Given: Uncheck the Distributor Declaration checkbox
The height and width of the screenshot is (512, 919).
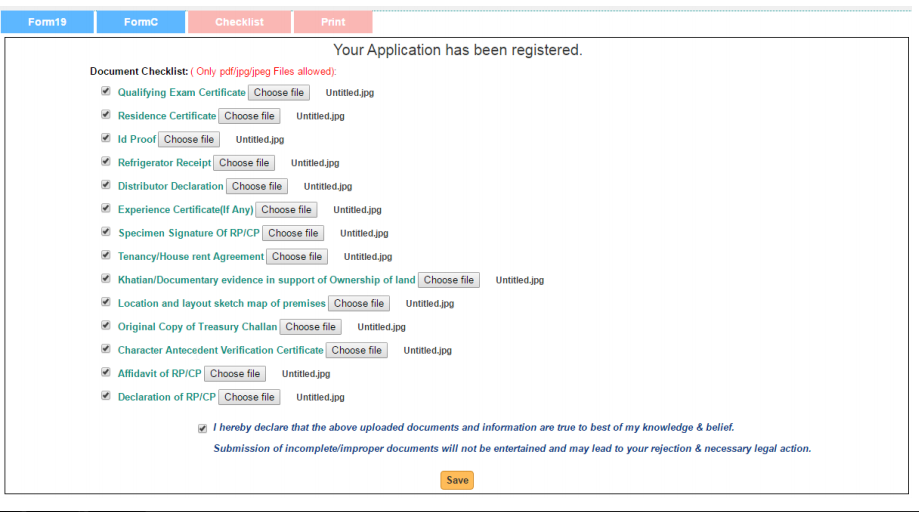Looking at the screenshot, I should 105,185.
